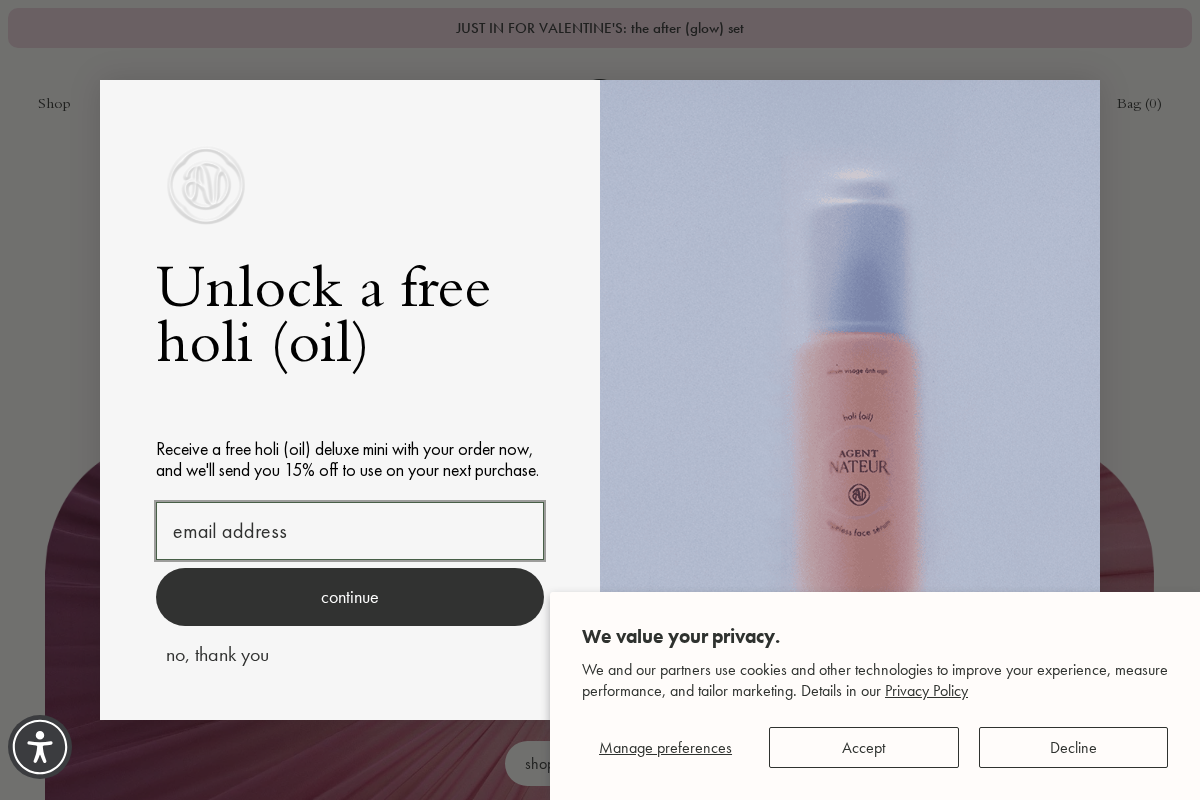This screenshot has width=1200, height=800.
Task: Decline the cookies in the privacy banner
Action: pyautogui.click(x=1073, y=748)
